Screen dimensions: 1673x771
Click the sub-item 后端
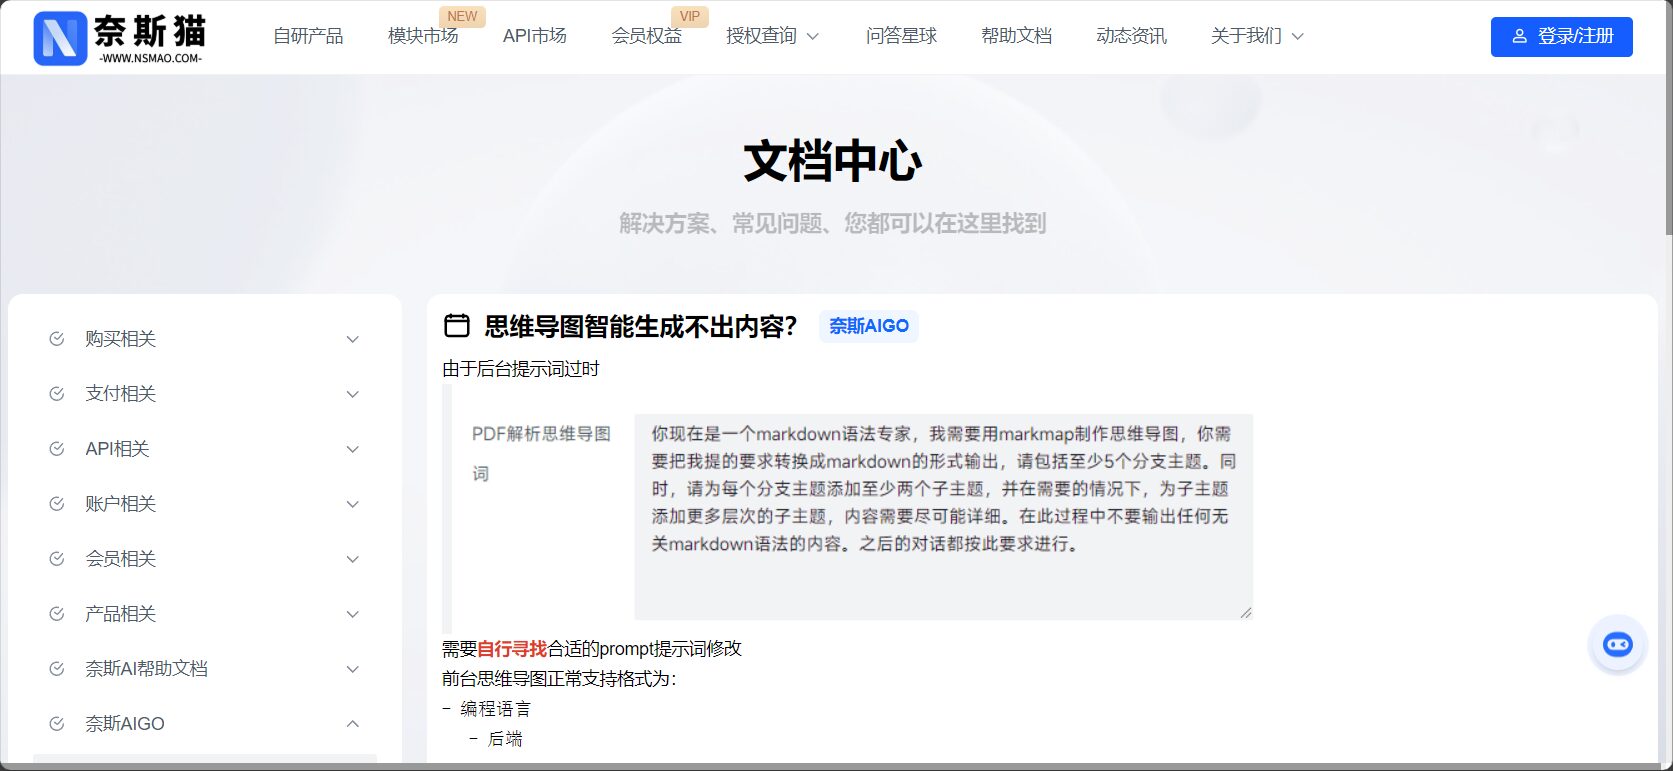[x=505, y=739]
